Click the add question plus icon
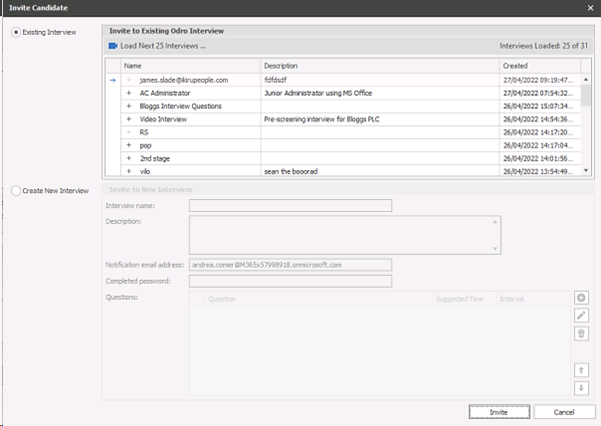The width and height of the screenshot is (601, 426). tap(582, 298)
